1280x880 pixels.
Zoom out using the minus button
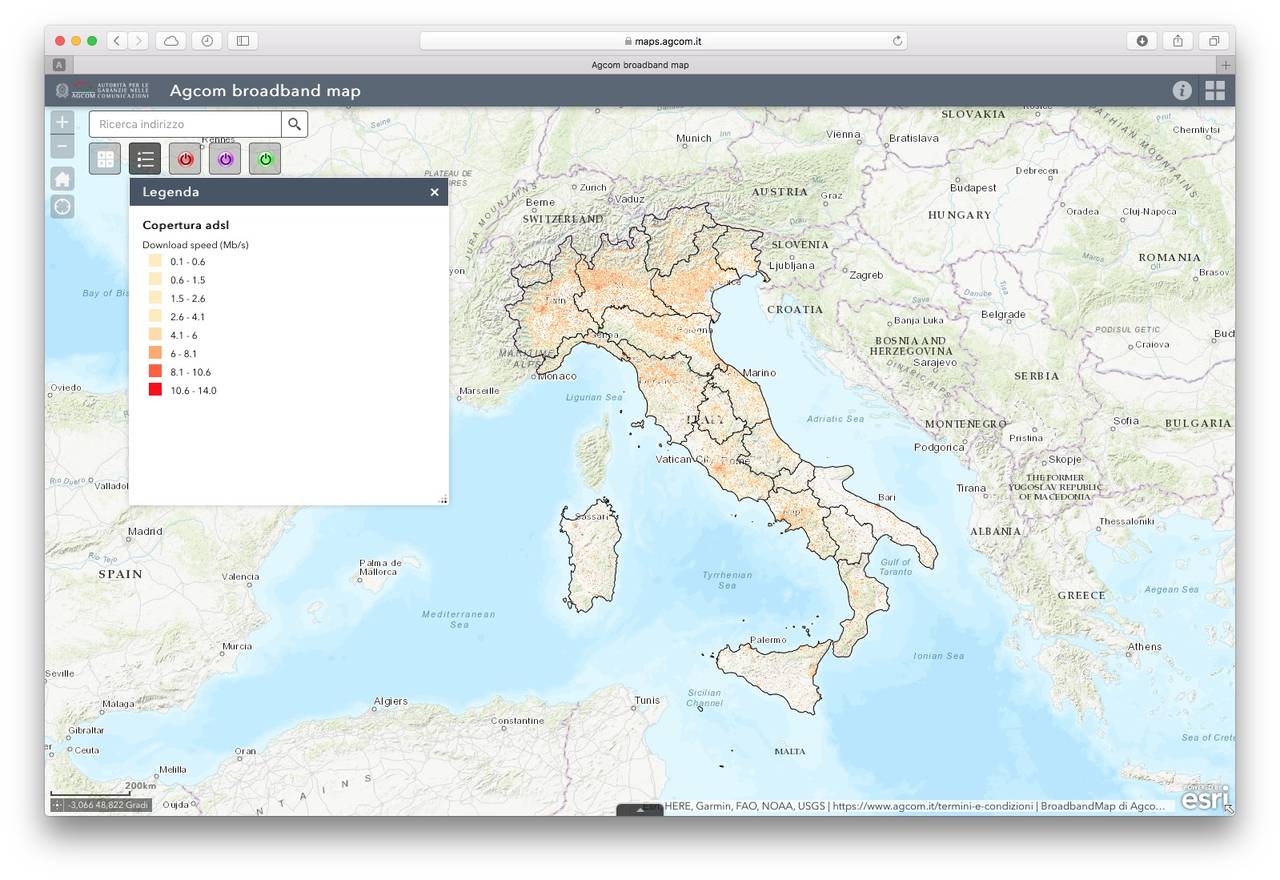click(x=62, y=147)
